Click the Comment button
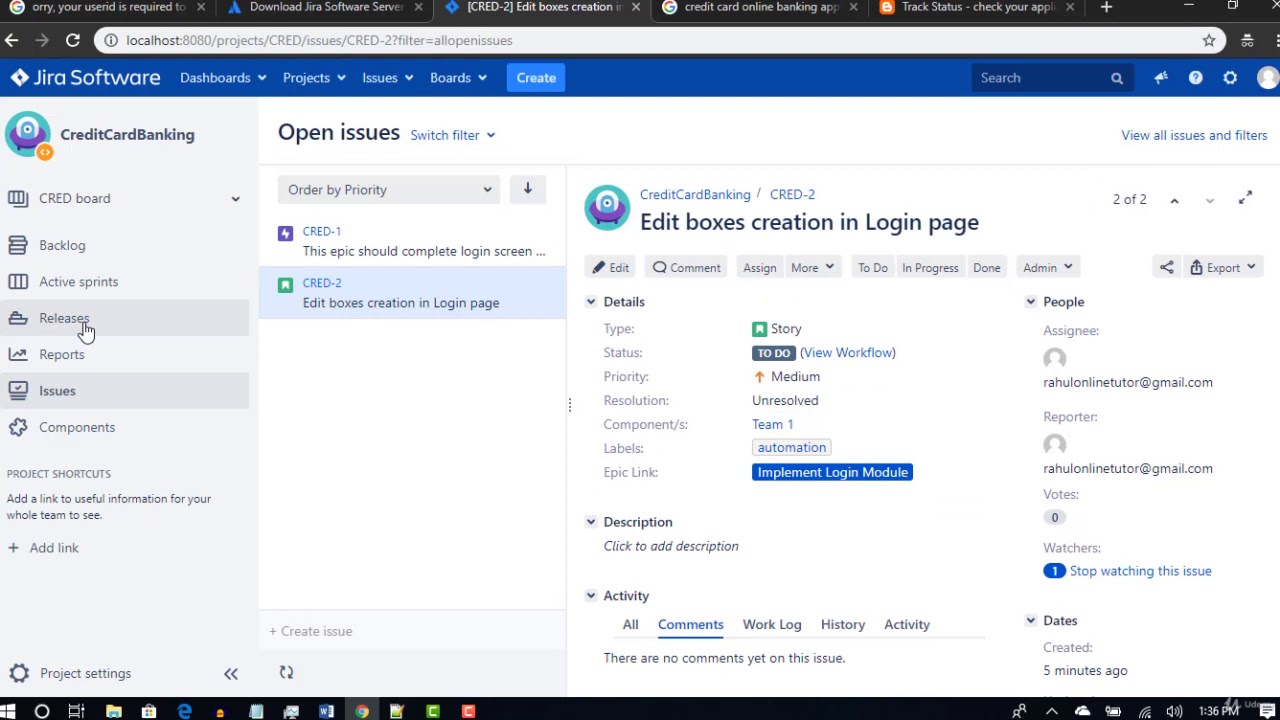1280x720 pixels. pos(686,268)
